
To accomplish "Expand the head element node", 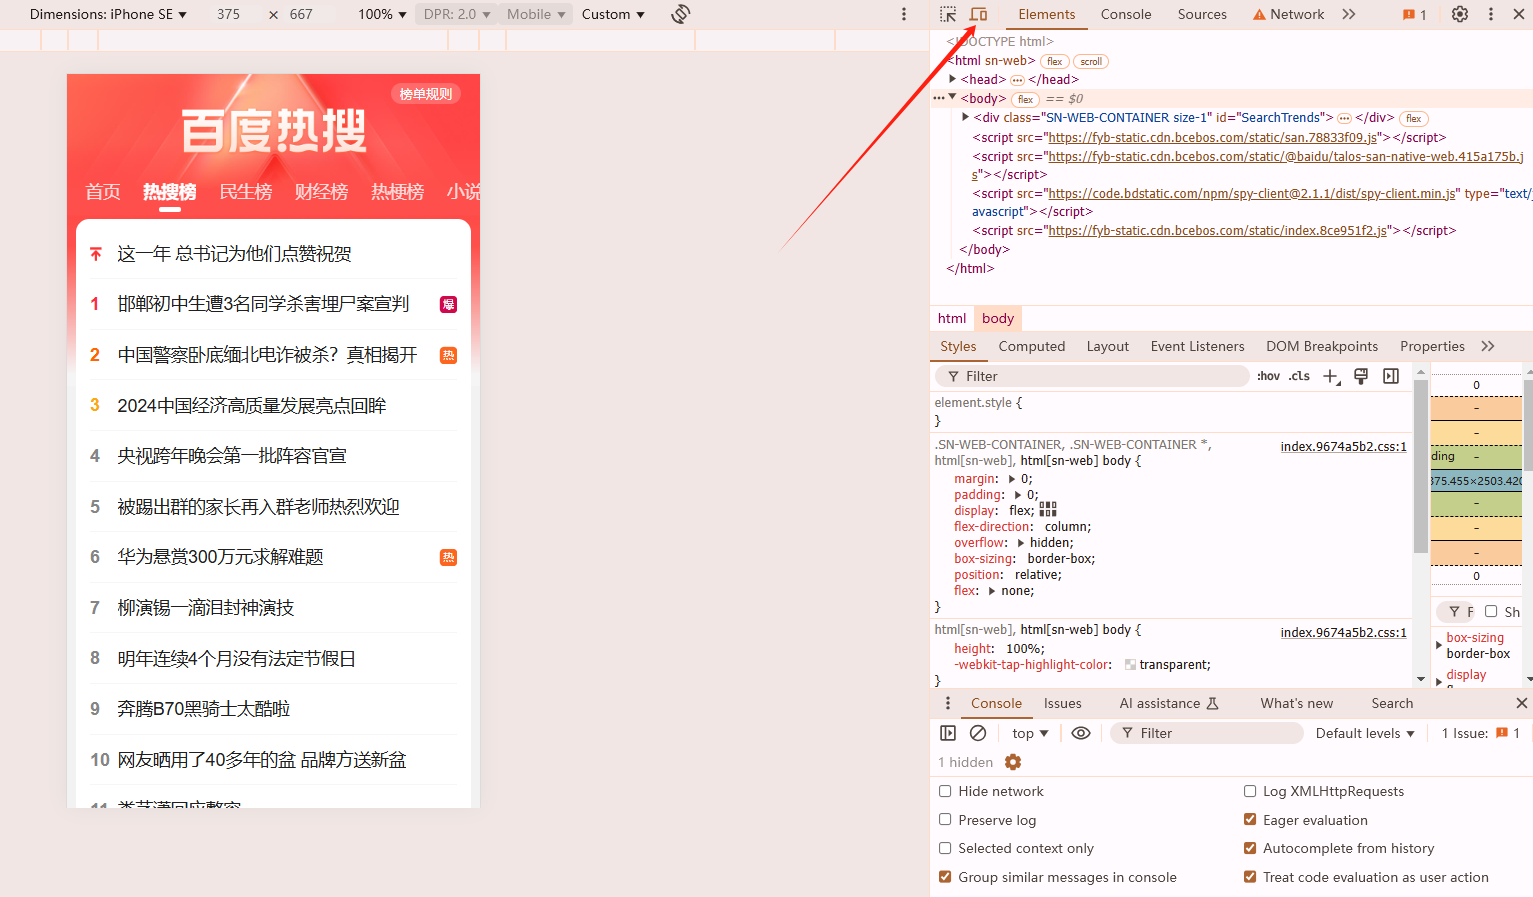I will (953, 79).
